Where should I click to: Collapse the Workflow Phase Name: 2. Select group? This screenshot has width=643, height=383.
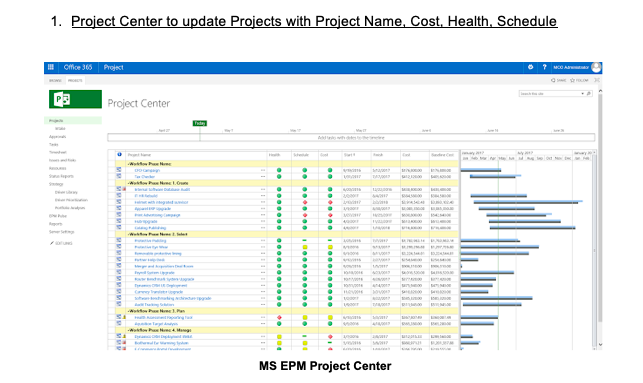(128, 235)
